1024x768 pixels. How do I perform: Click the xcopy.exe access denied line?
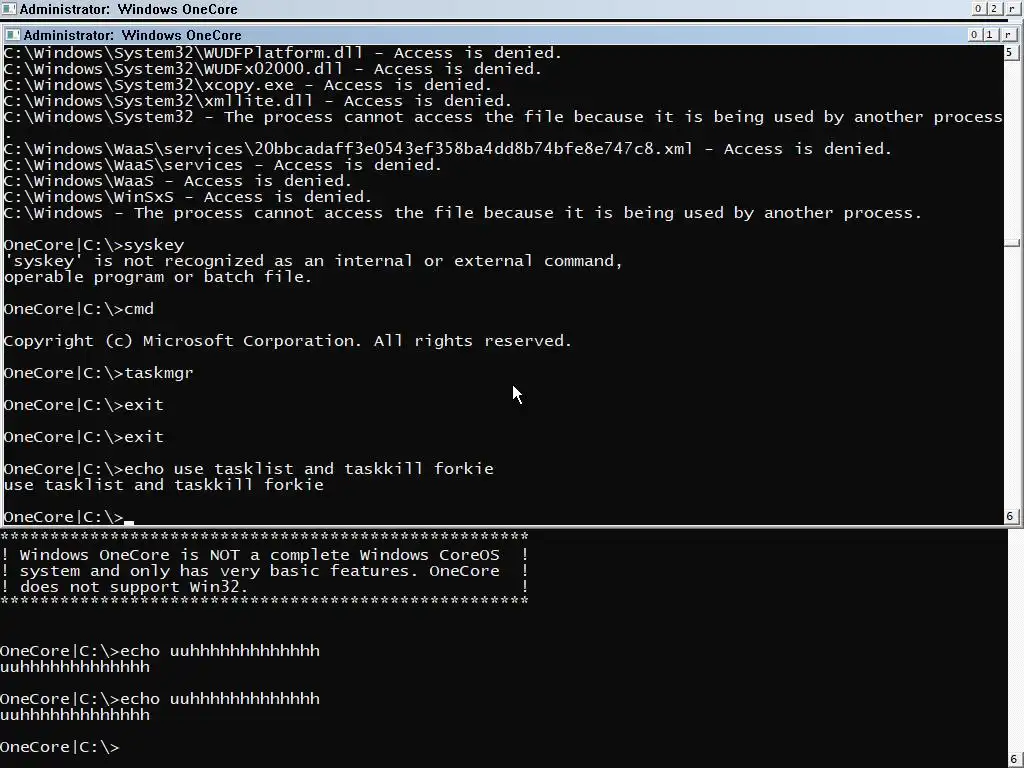[x=248, y=85]
